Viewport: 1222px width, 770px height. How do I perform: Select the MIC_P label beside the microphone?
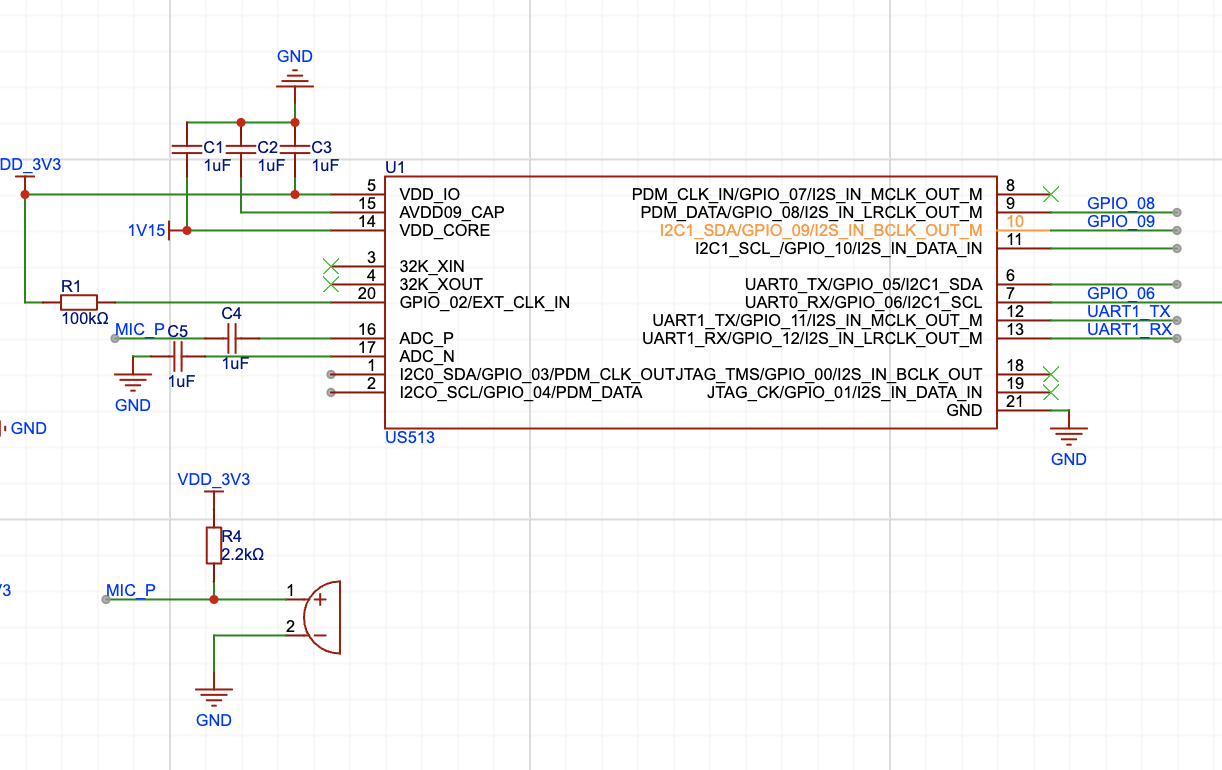pyautogui.click(x=131, y=591)
